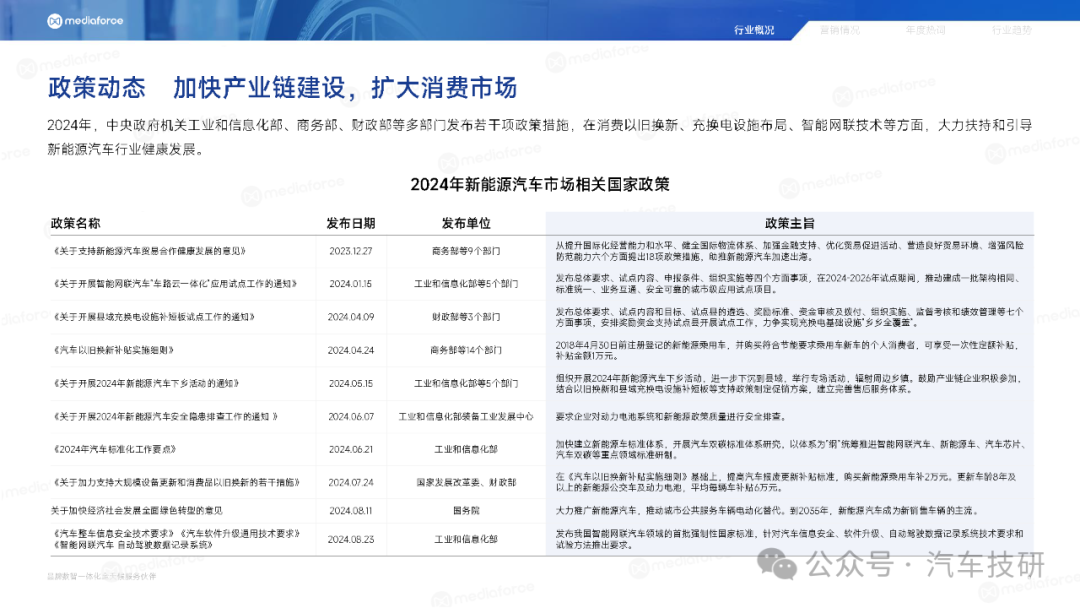Image resolution: width=1080 pixels, height=608 pixels.
Task: Click the intro paragraph beginning 2024年,中央政府机关
Action: pos(540,137)
